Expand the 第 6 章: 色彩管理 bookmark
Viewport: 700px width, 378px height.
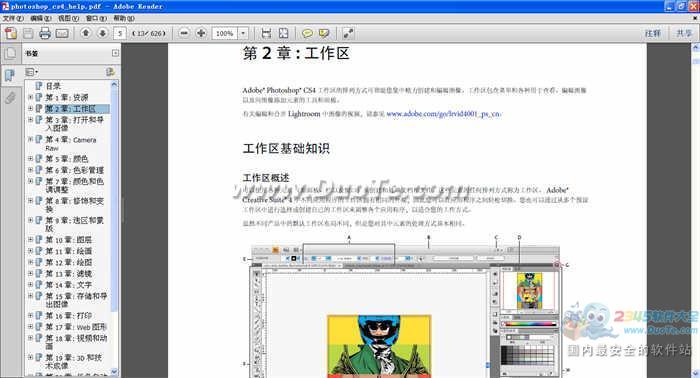[30, 170]
